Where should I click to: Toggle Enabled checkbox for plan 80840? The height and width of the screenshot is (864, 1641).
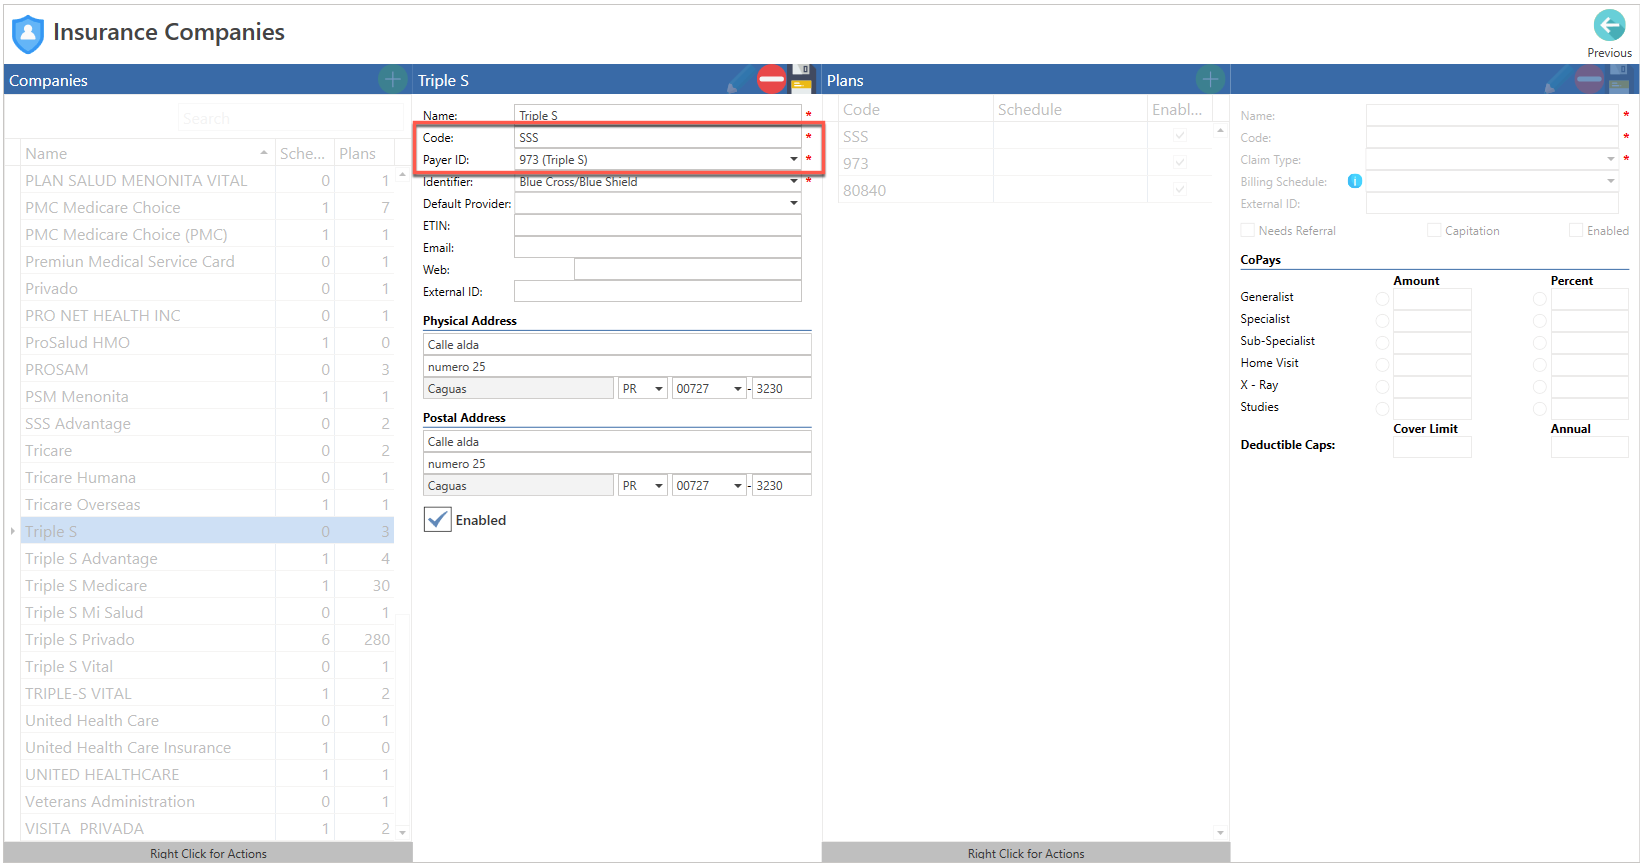[x=1180, y=190]
